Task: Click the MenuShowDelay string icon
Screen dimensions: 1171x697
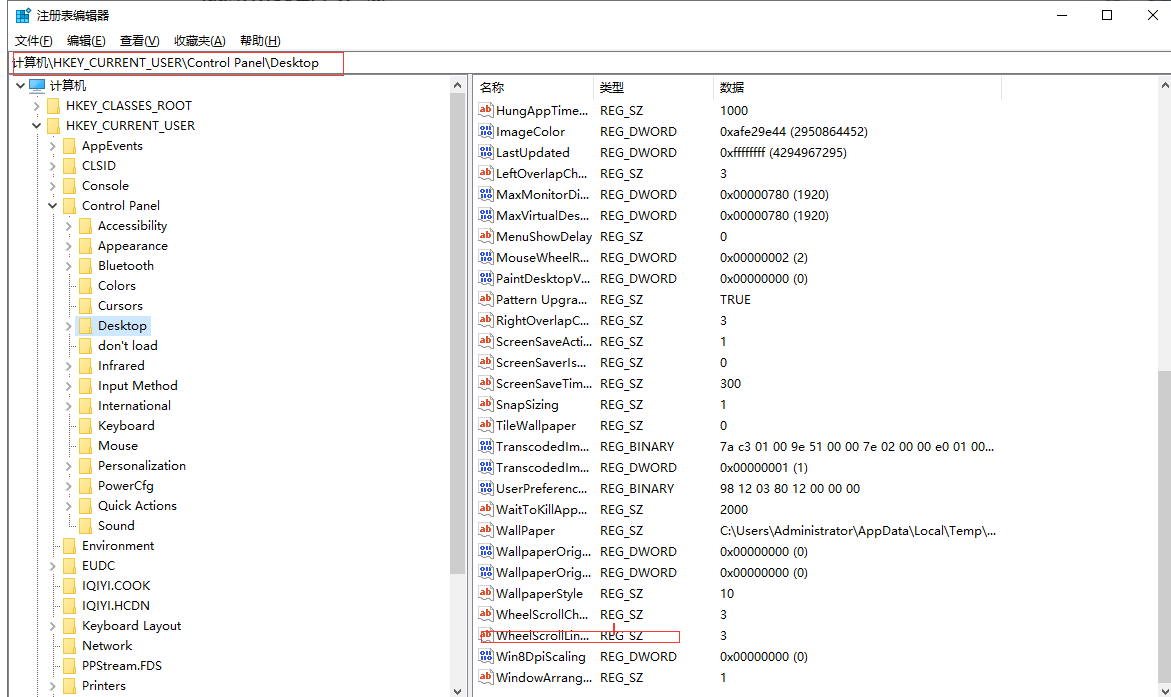Action: (x=486, y=237)
